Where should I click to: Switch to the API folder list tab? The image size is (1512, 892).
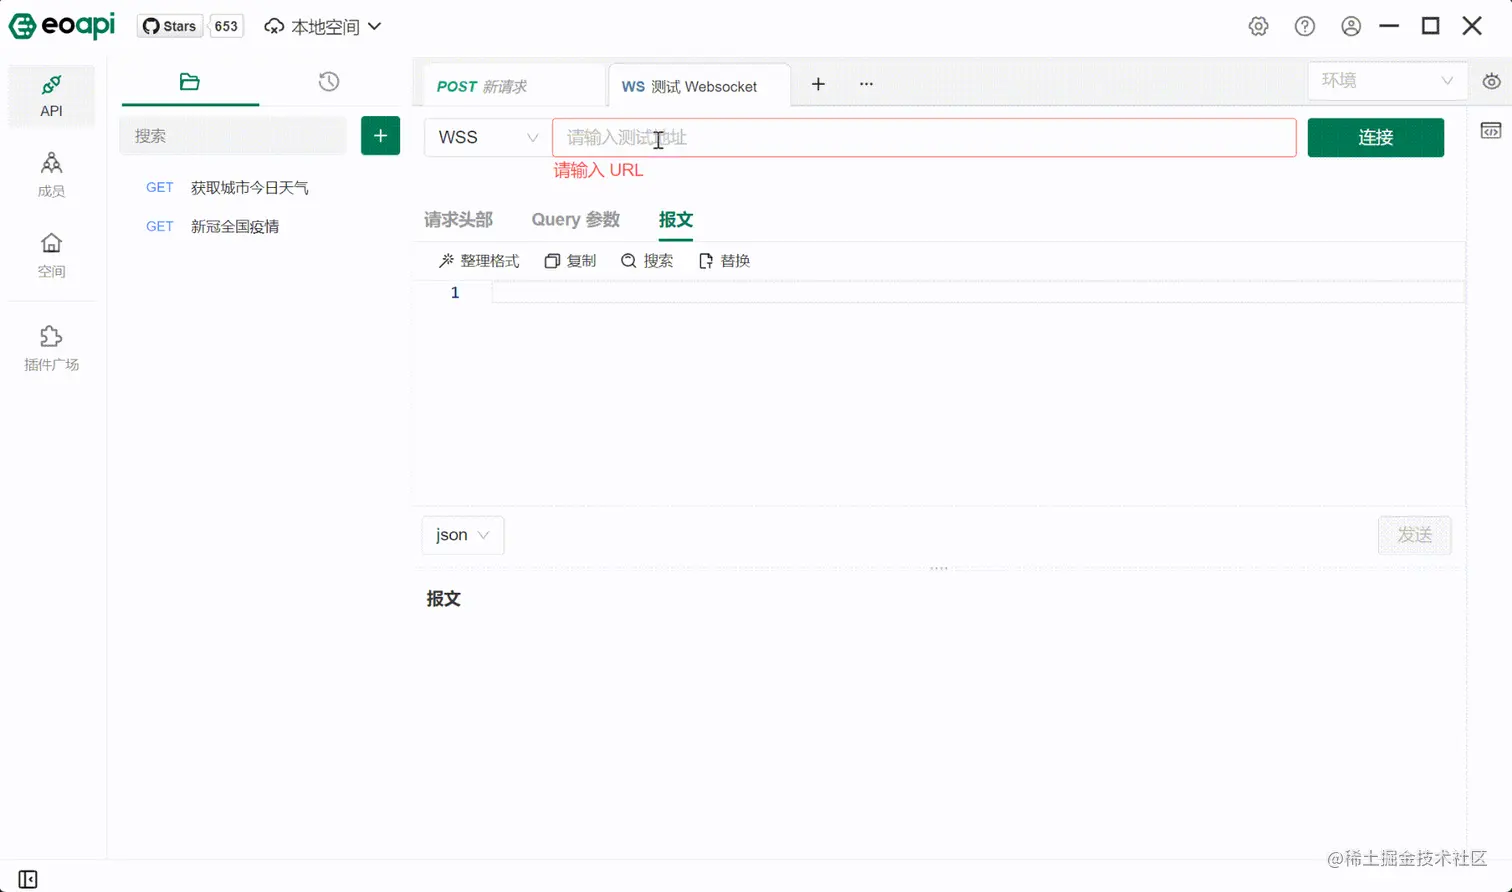click(x=190, y=82)
